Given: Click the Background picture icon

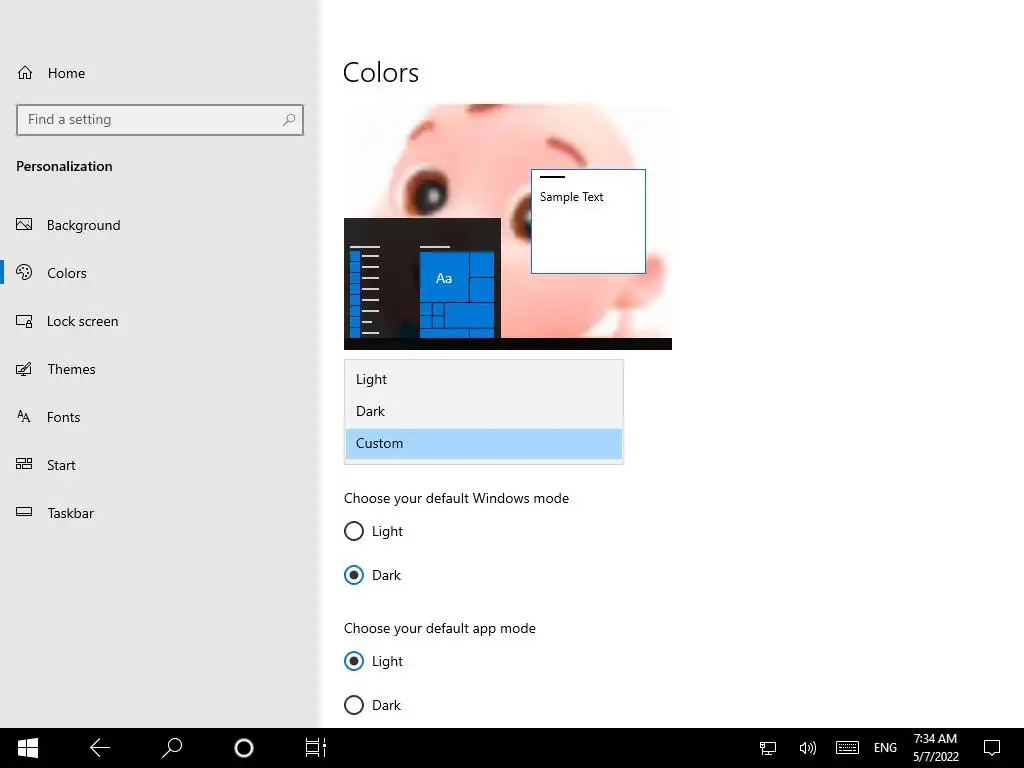Looking at the screenshot, I should (24, 225).
